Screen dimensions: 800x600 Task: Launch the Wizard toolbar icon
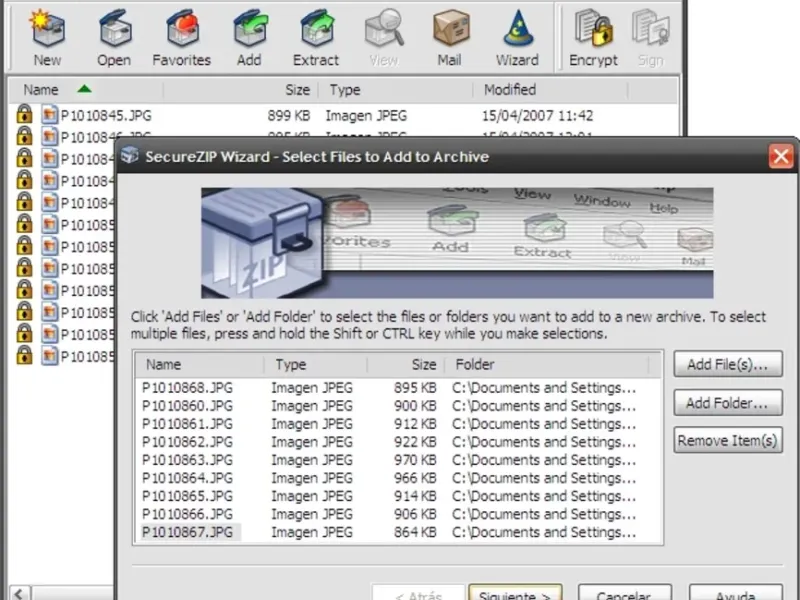point(517,38)
